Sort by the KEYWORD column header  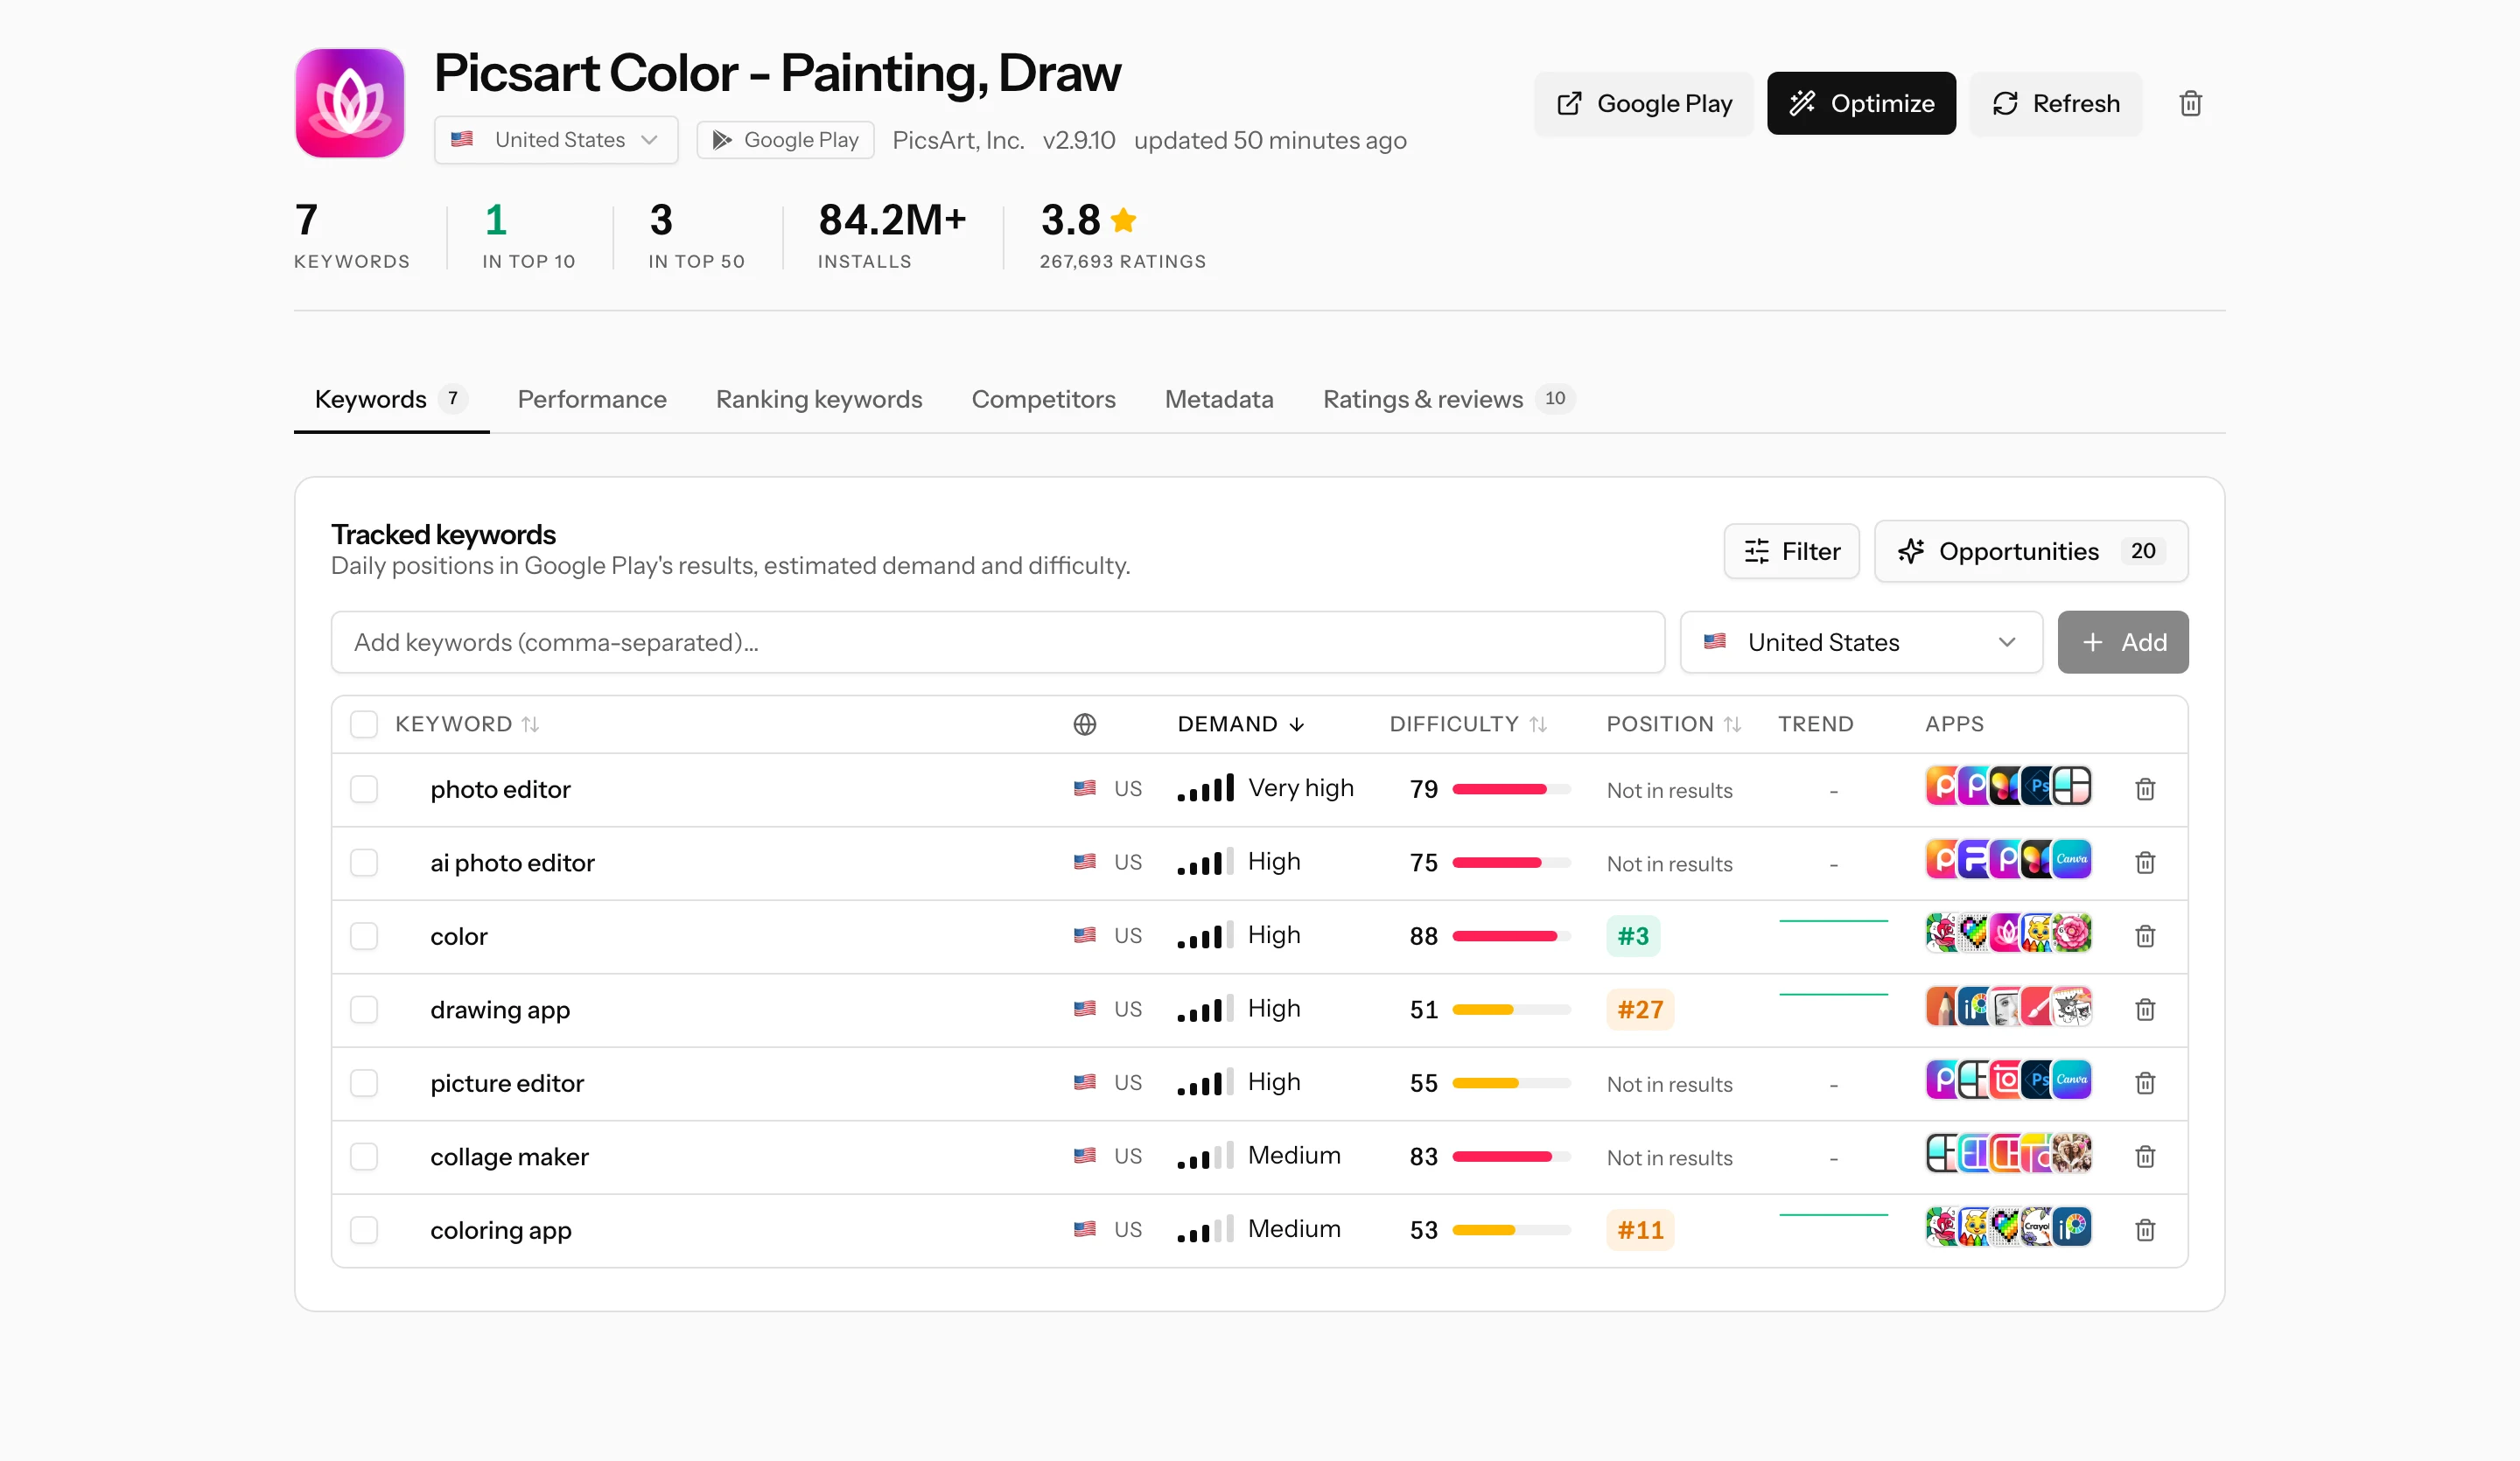tap(467, 724)
